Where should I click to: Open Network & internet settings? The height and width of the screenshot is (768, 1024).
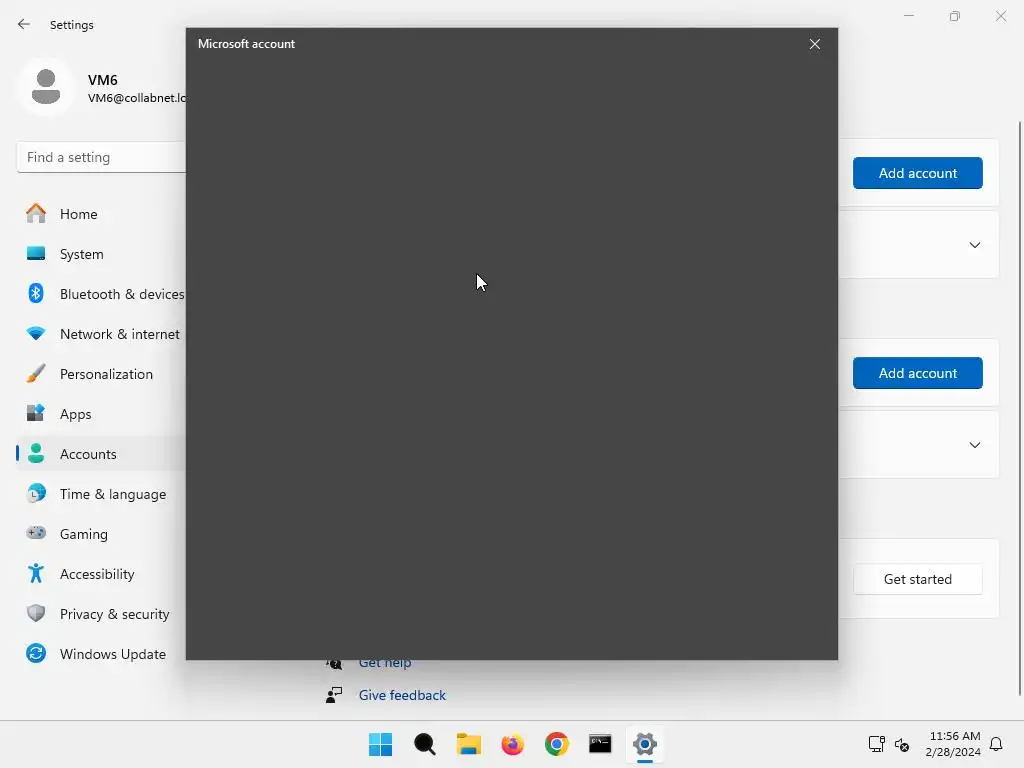(x=101, y=334)
